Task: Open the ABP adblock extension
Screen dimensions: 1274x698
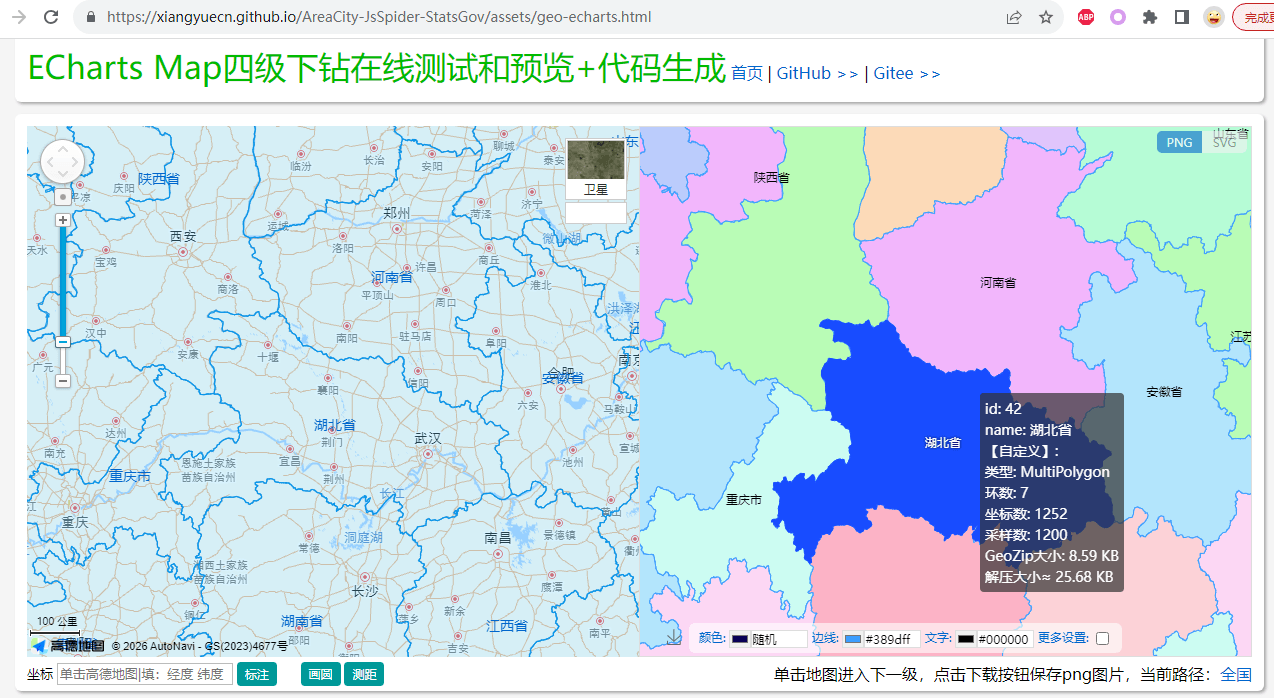Action: (x=1086, y=17)
